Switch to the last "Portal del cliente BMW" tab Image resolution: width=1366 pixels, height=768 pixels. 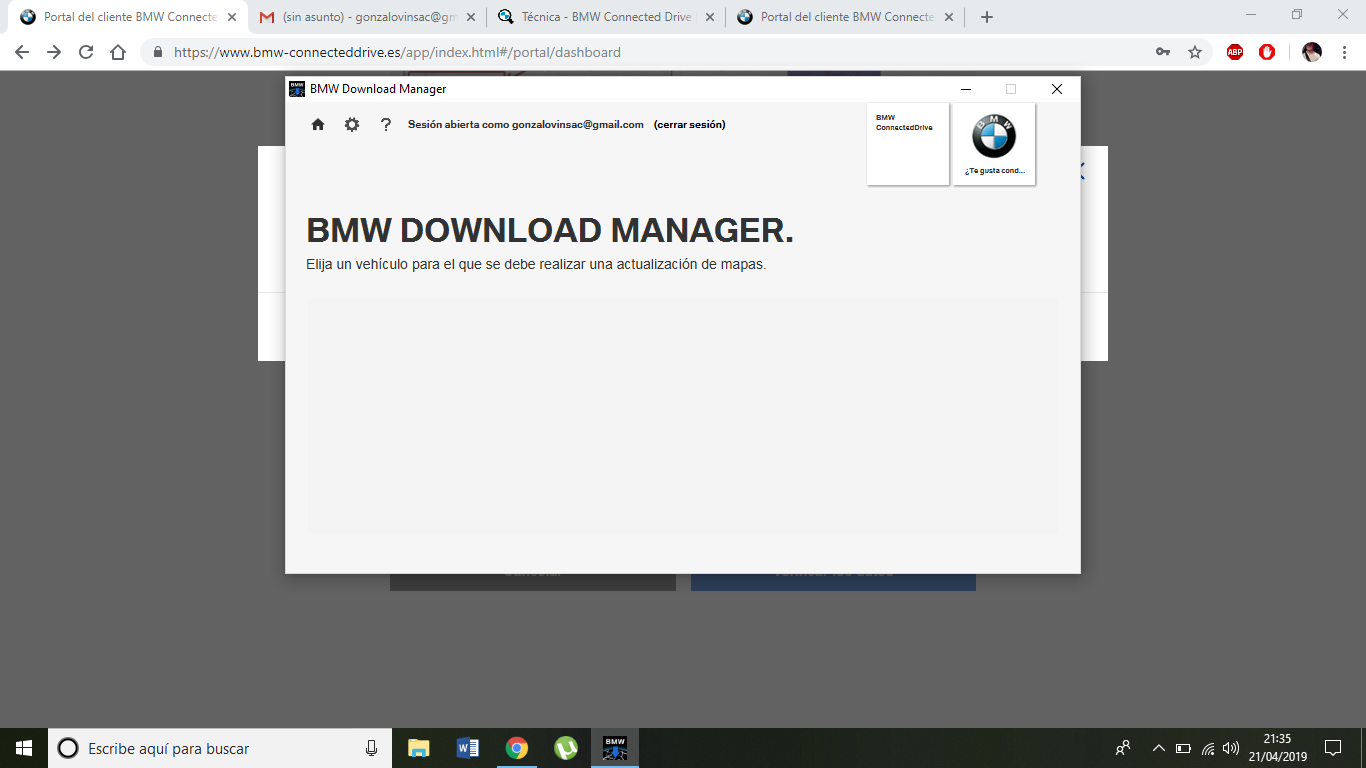tap(845, 17)
